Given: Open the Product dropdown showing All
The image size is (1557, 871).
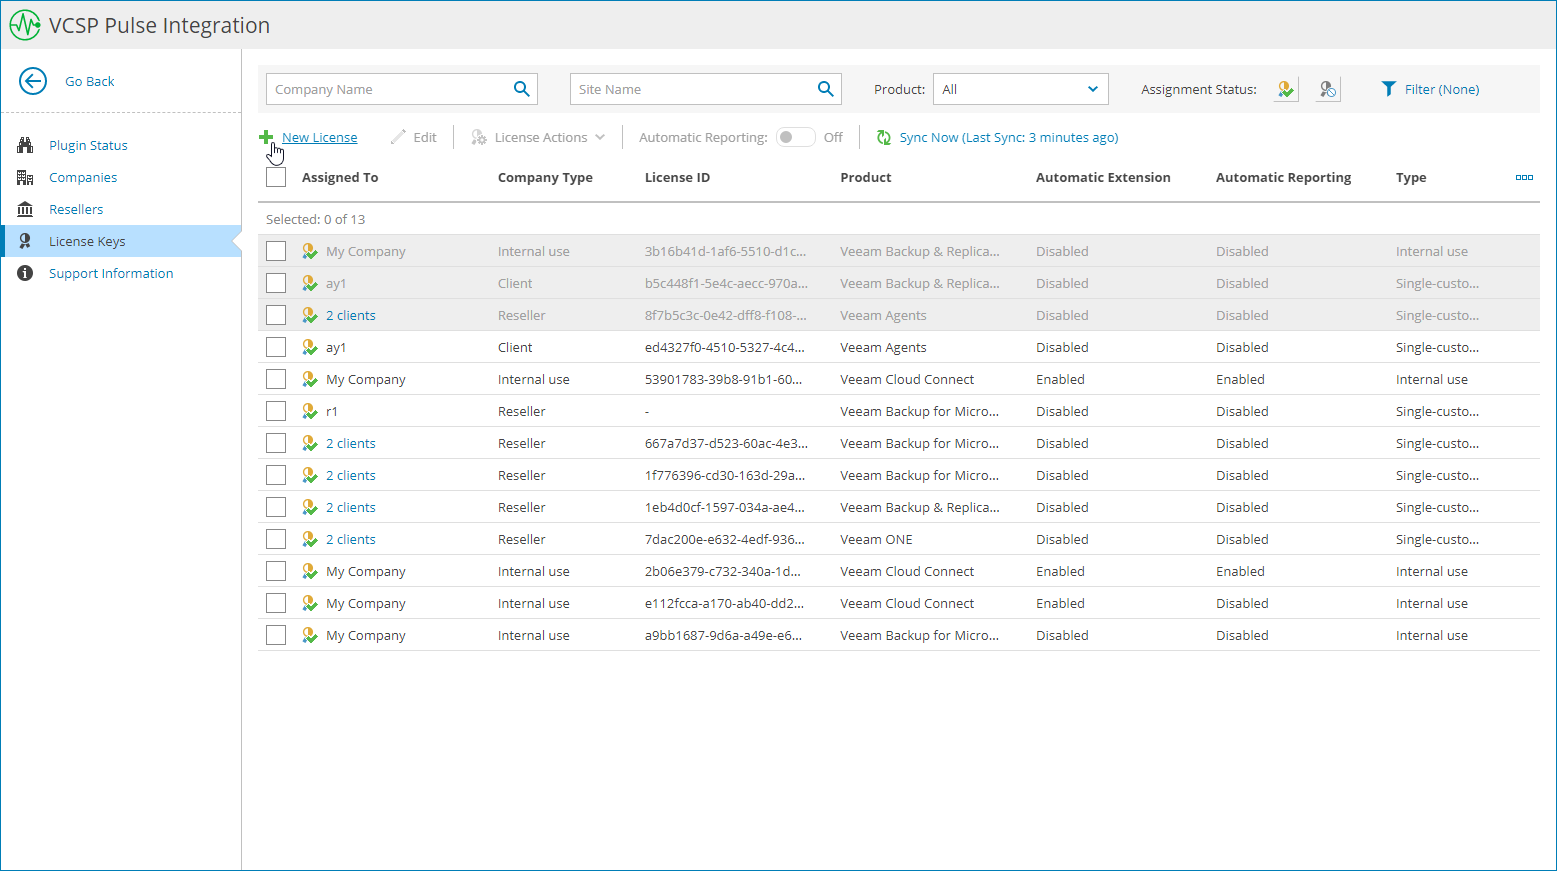Looking at the screenshot, I should pos(1020,89).
